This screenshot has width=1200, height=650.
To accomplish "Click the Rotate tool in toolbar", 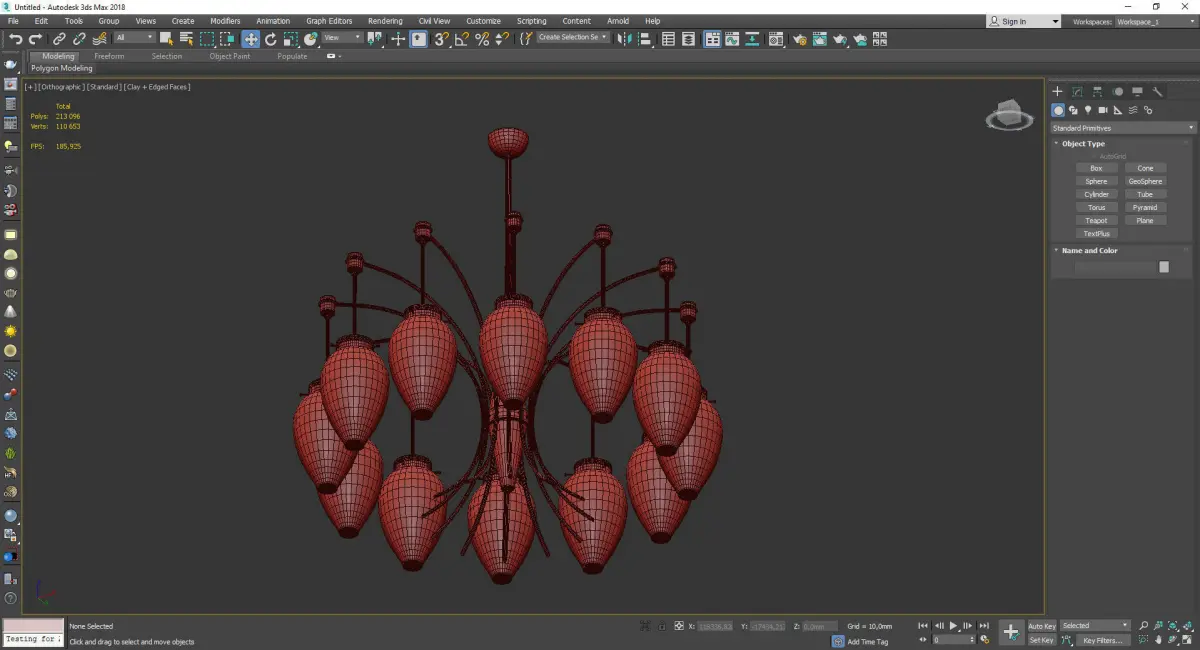I will click(270, 39).
